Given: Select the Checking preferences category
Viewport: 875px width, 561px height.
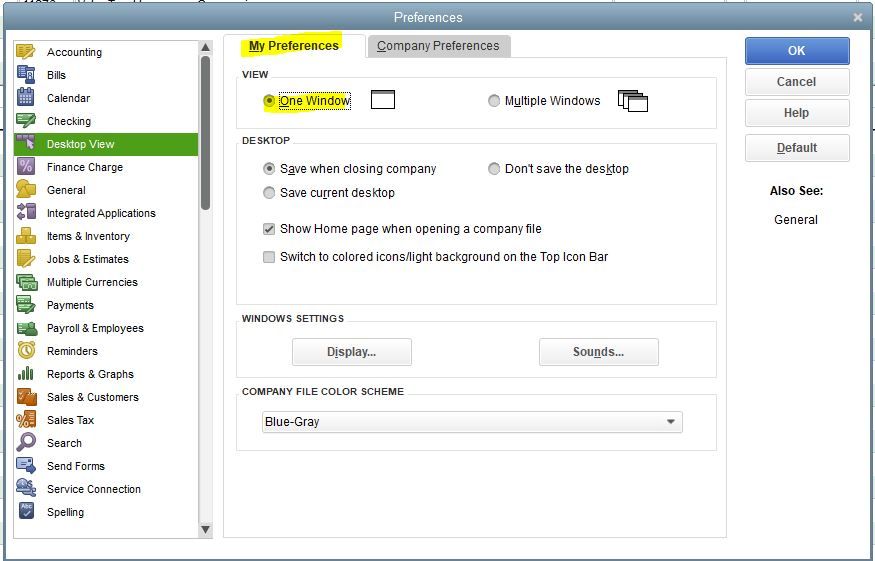Looking at the screenshot, I should (106, 121).
